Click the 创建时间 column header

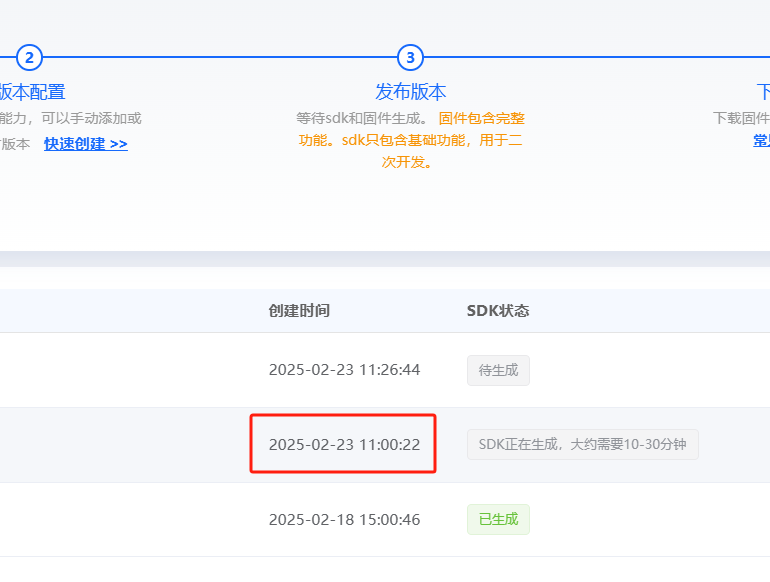click(299, 310)
